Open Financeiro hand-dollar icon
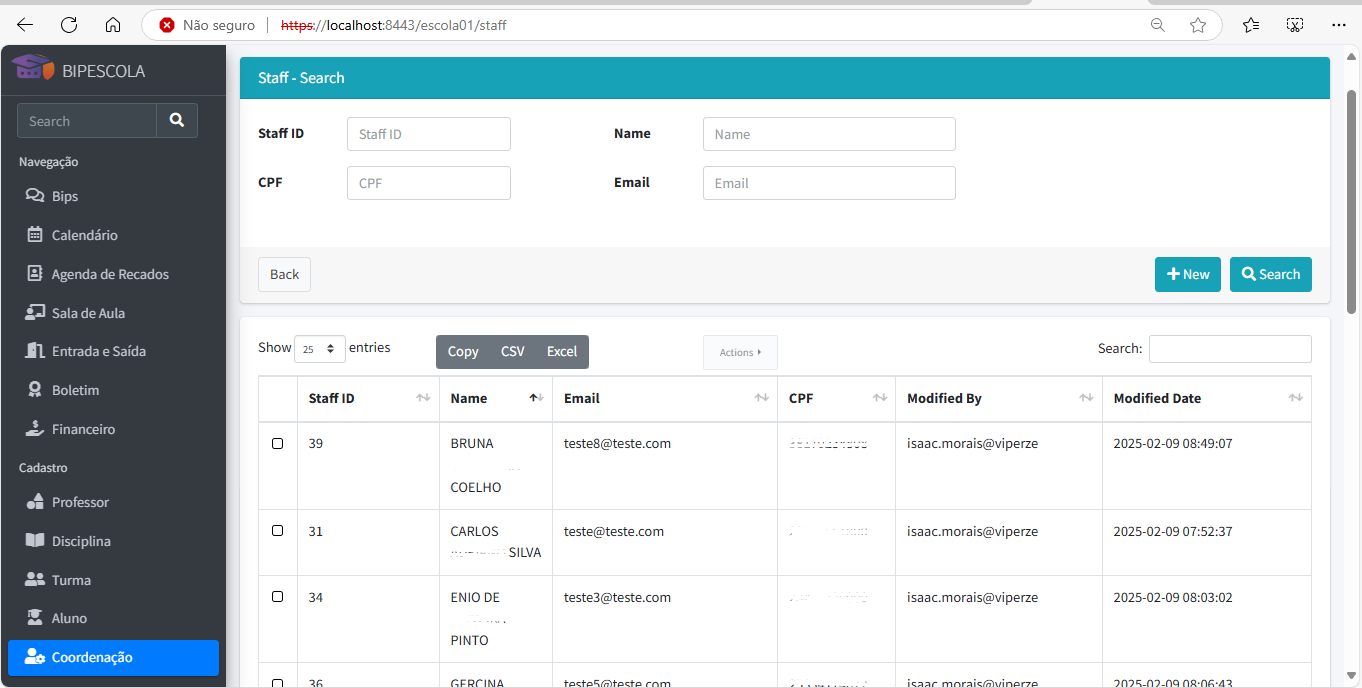This screenshot has width=1362, height=688. tap(35, 429)
